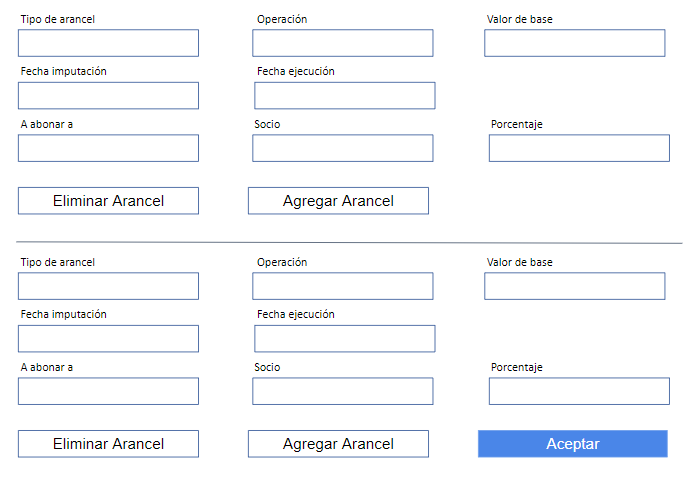Click the second section's Operación field
689x478 pixels.
pyautogui.click(x=342, y=286)
